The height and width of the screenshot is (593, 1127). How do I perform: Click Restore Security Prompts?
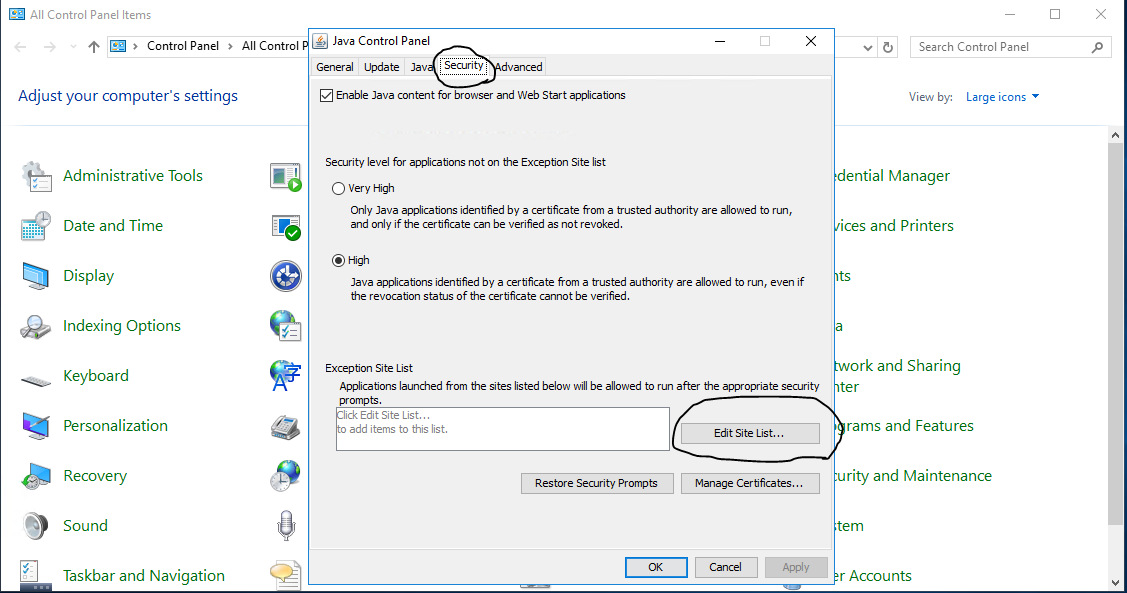597,484
